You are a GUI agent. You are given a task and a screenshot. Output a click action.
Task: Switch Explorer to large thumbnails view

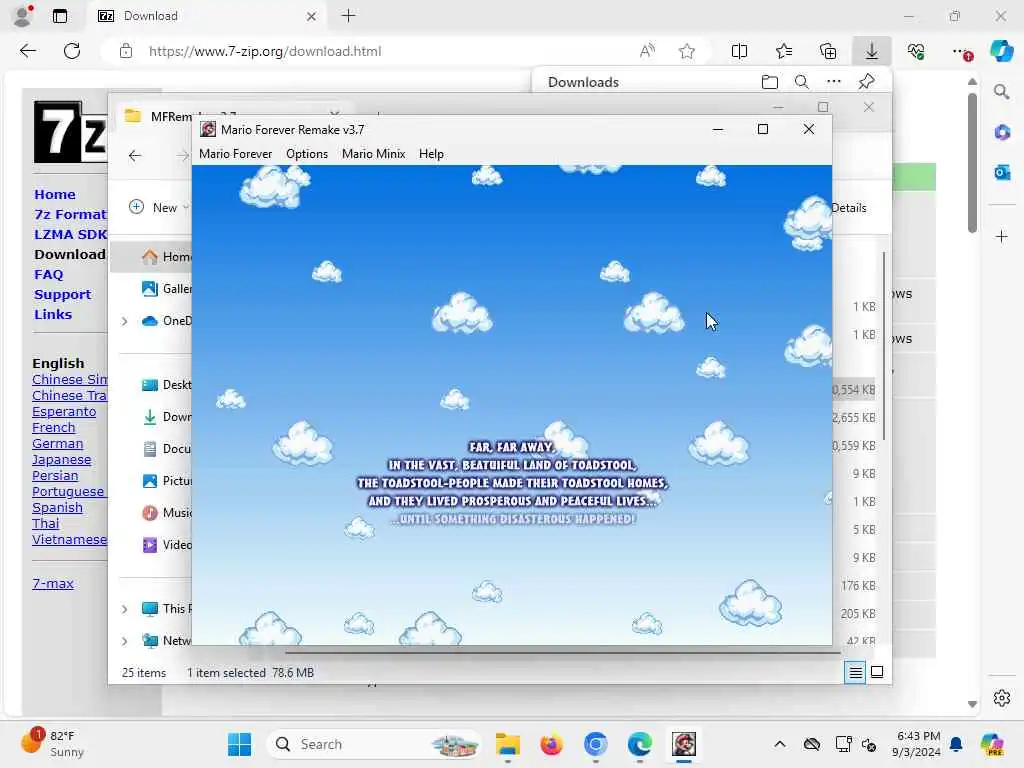coord(877,672)
